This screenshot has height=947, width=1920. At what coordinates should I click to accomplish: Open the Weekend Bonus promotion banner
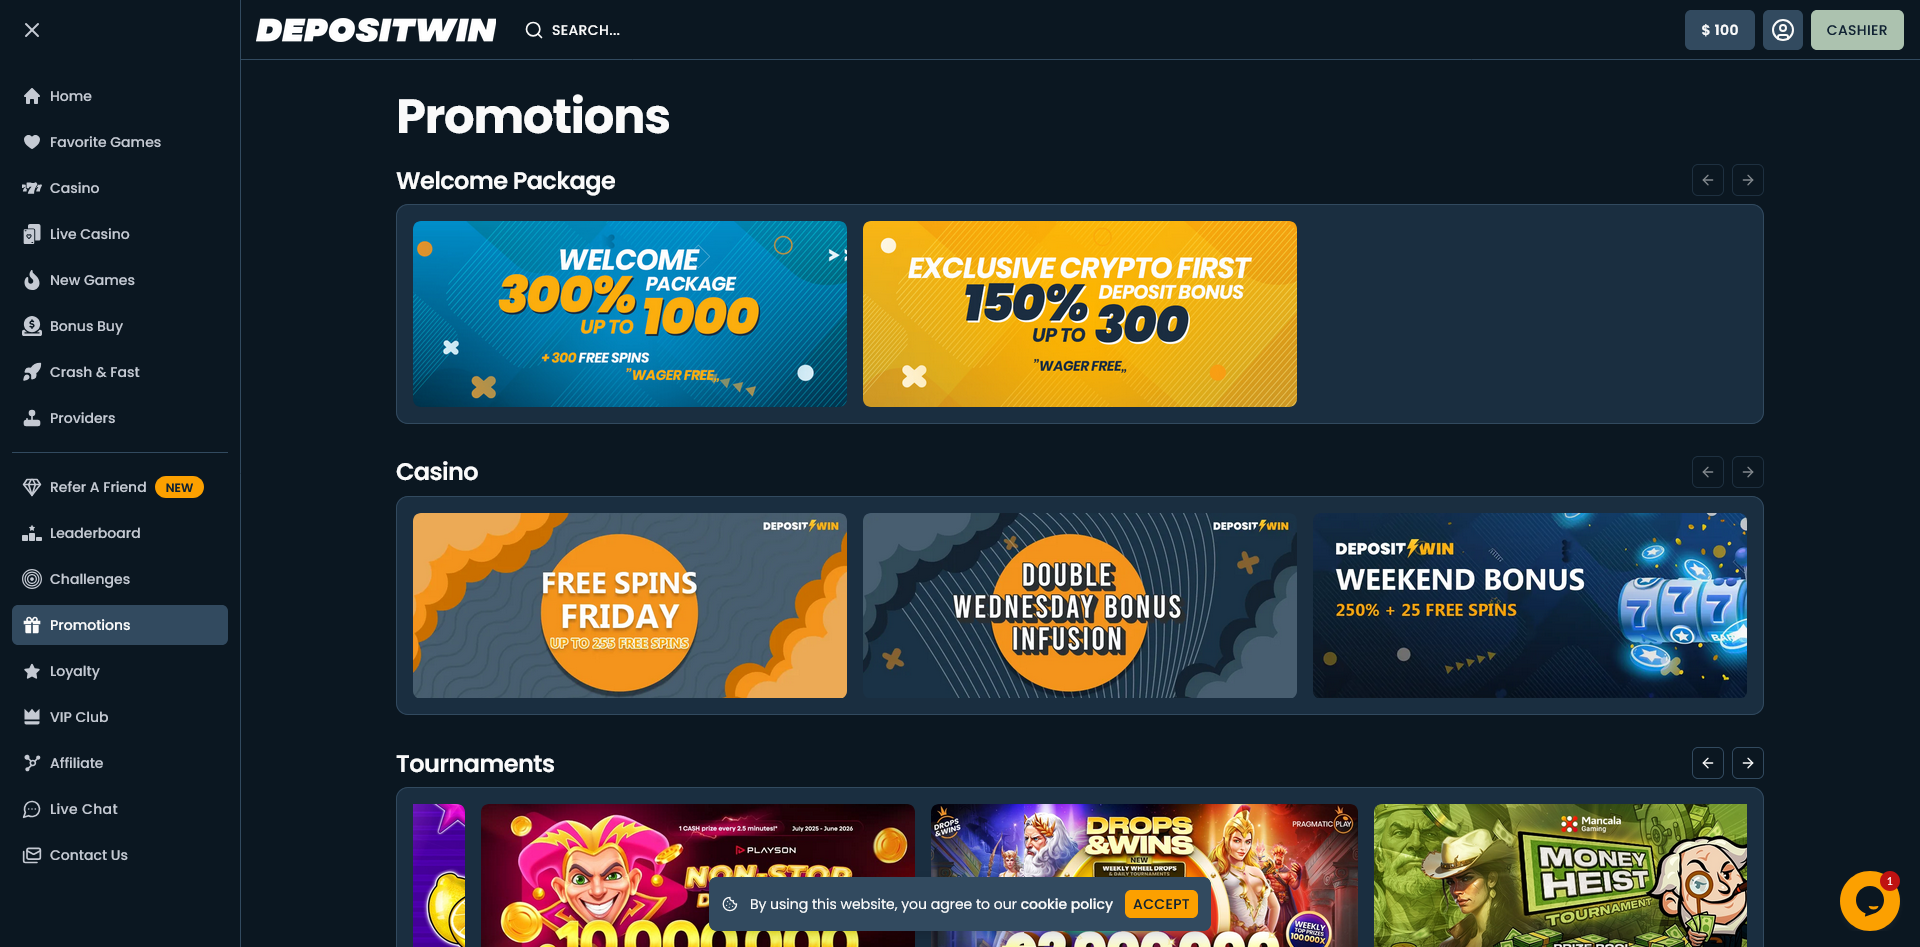[x=1529, y=606]
